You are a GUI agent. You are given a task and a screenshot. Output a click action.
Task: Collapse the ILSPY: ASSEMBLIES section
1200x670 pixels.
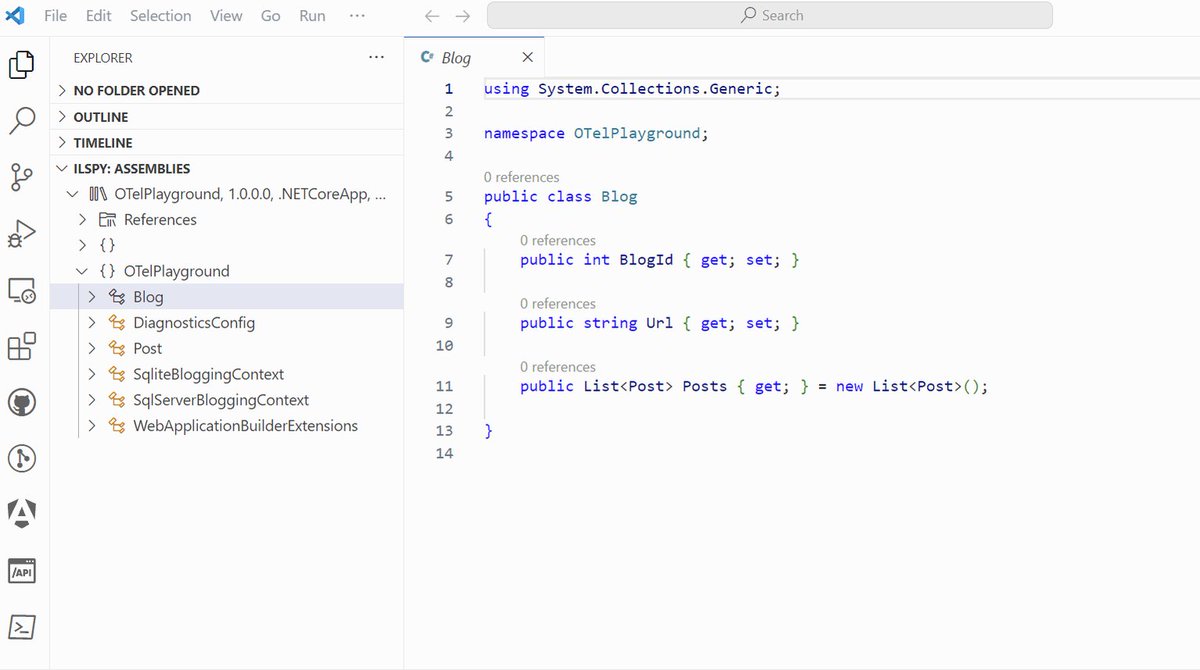pyautogui.click(x=62, y=168)
